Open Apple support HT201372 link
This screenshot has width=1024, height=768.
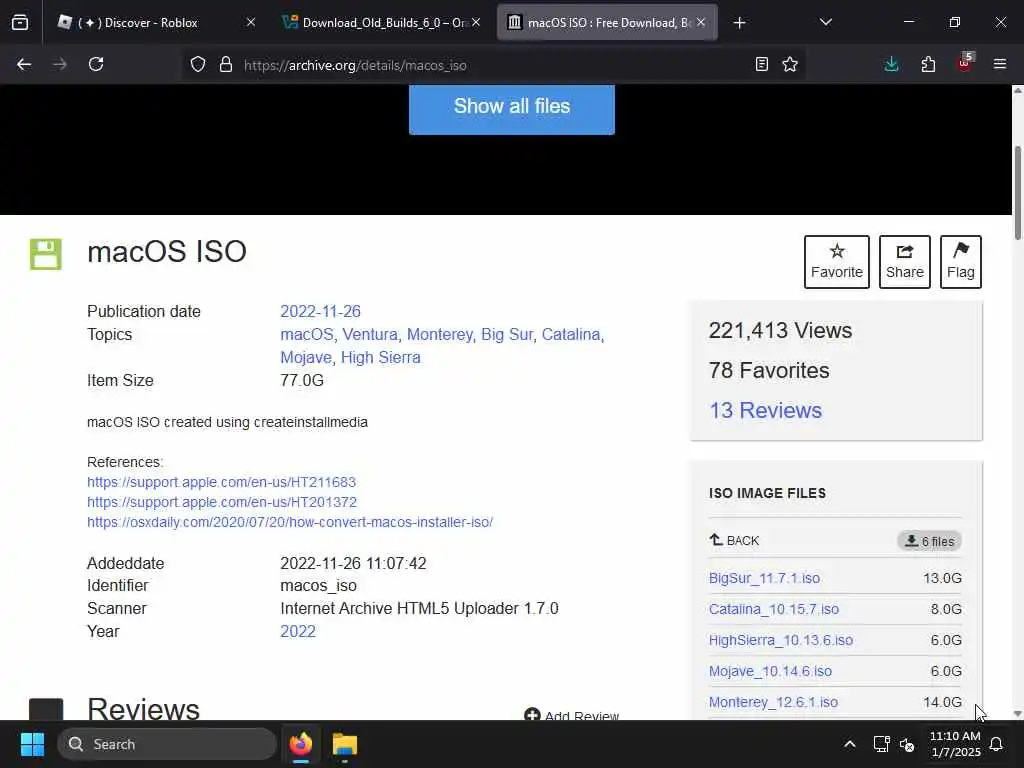coord(222,502)
